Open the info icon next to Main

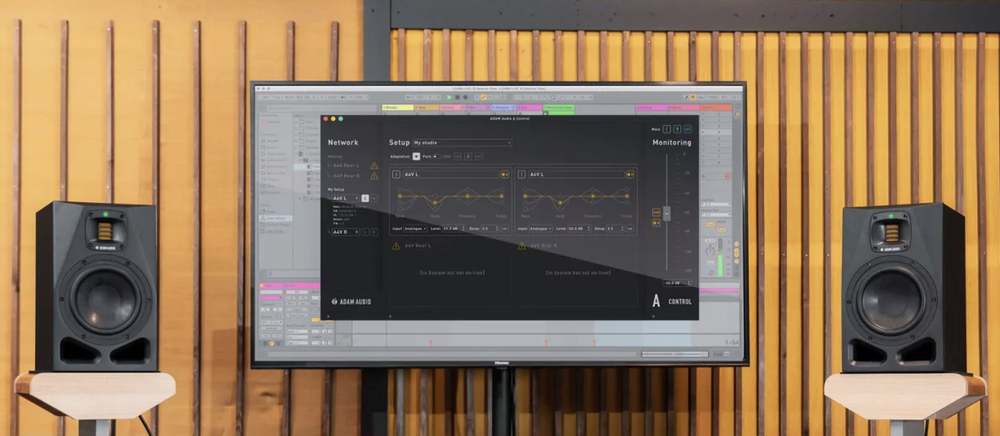(x=667, y=129)
